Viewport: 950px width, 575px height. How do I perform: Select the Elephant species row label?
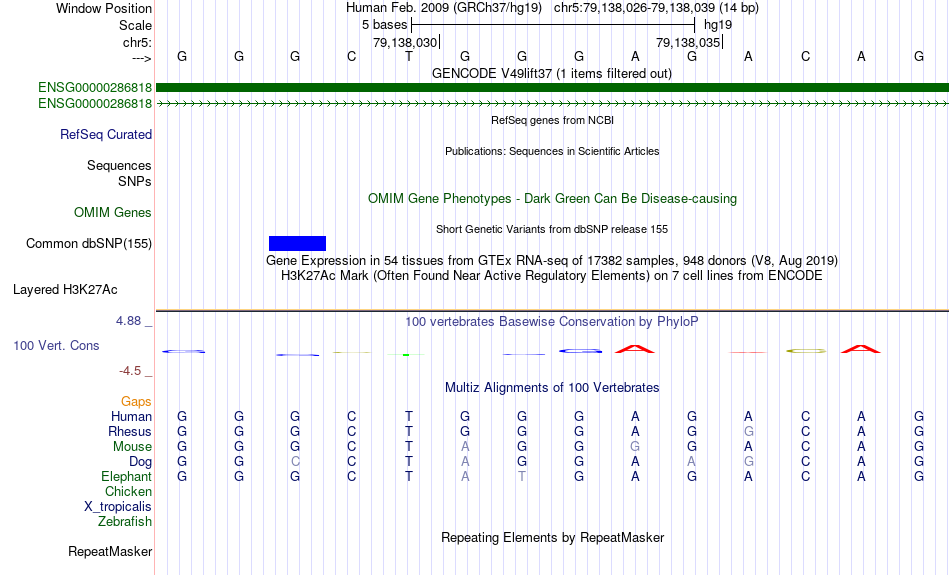[127, 477]
